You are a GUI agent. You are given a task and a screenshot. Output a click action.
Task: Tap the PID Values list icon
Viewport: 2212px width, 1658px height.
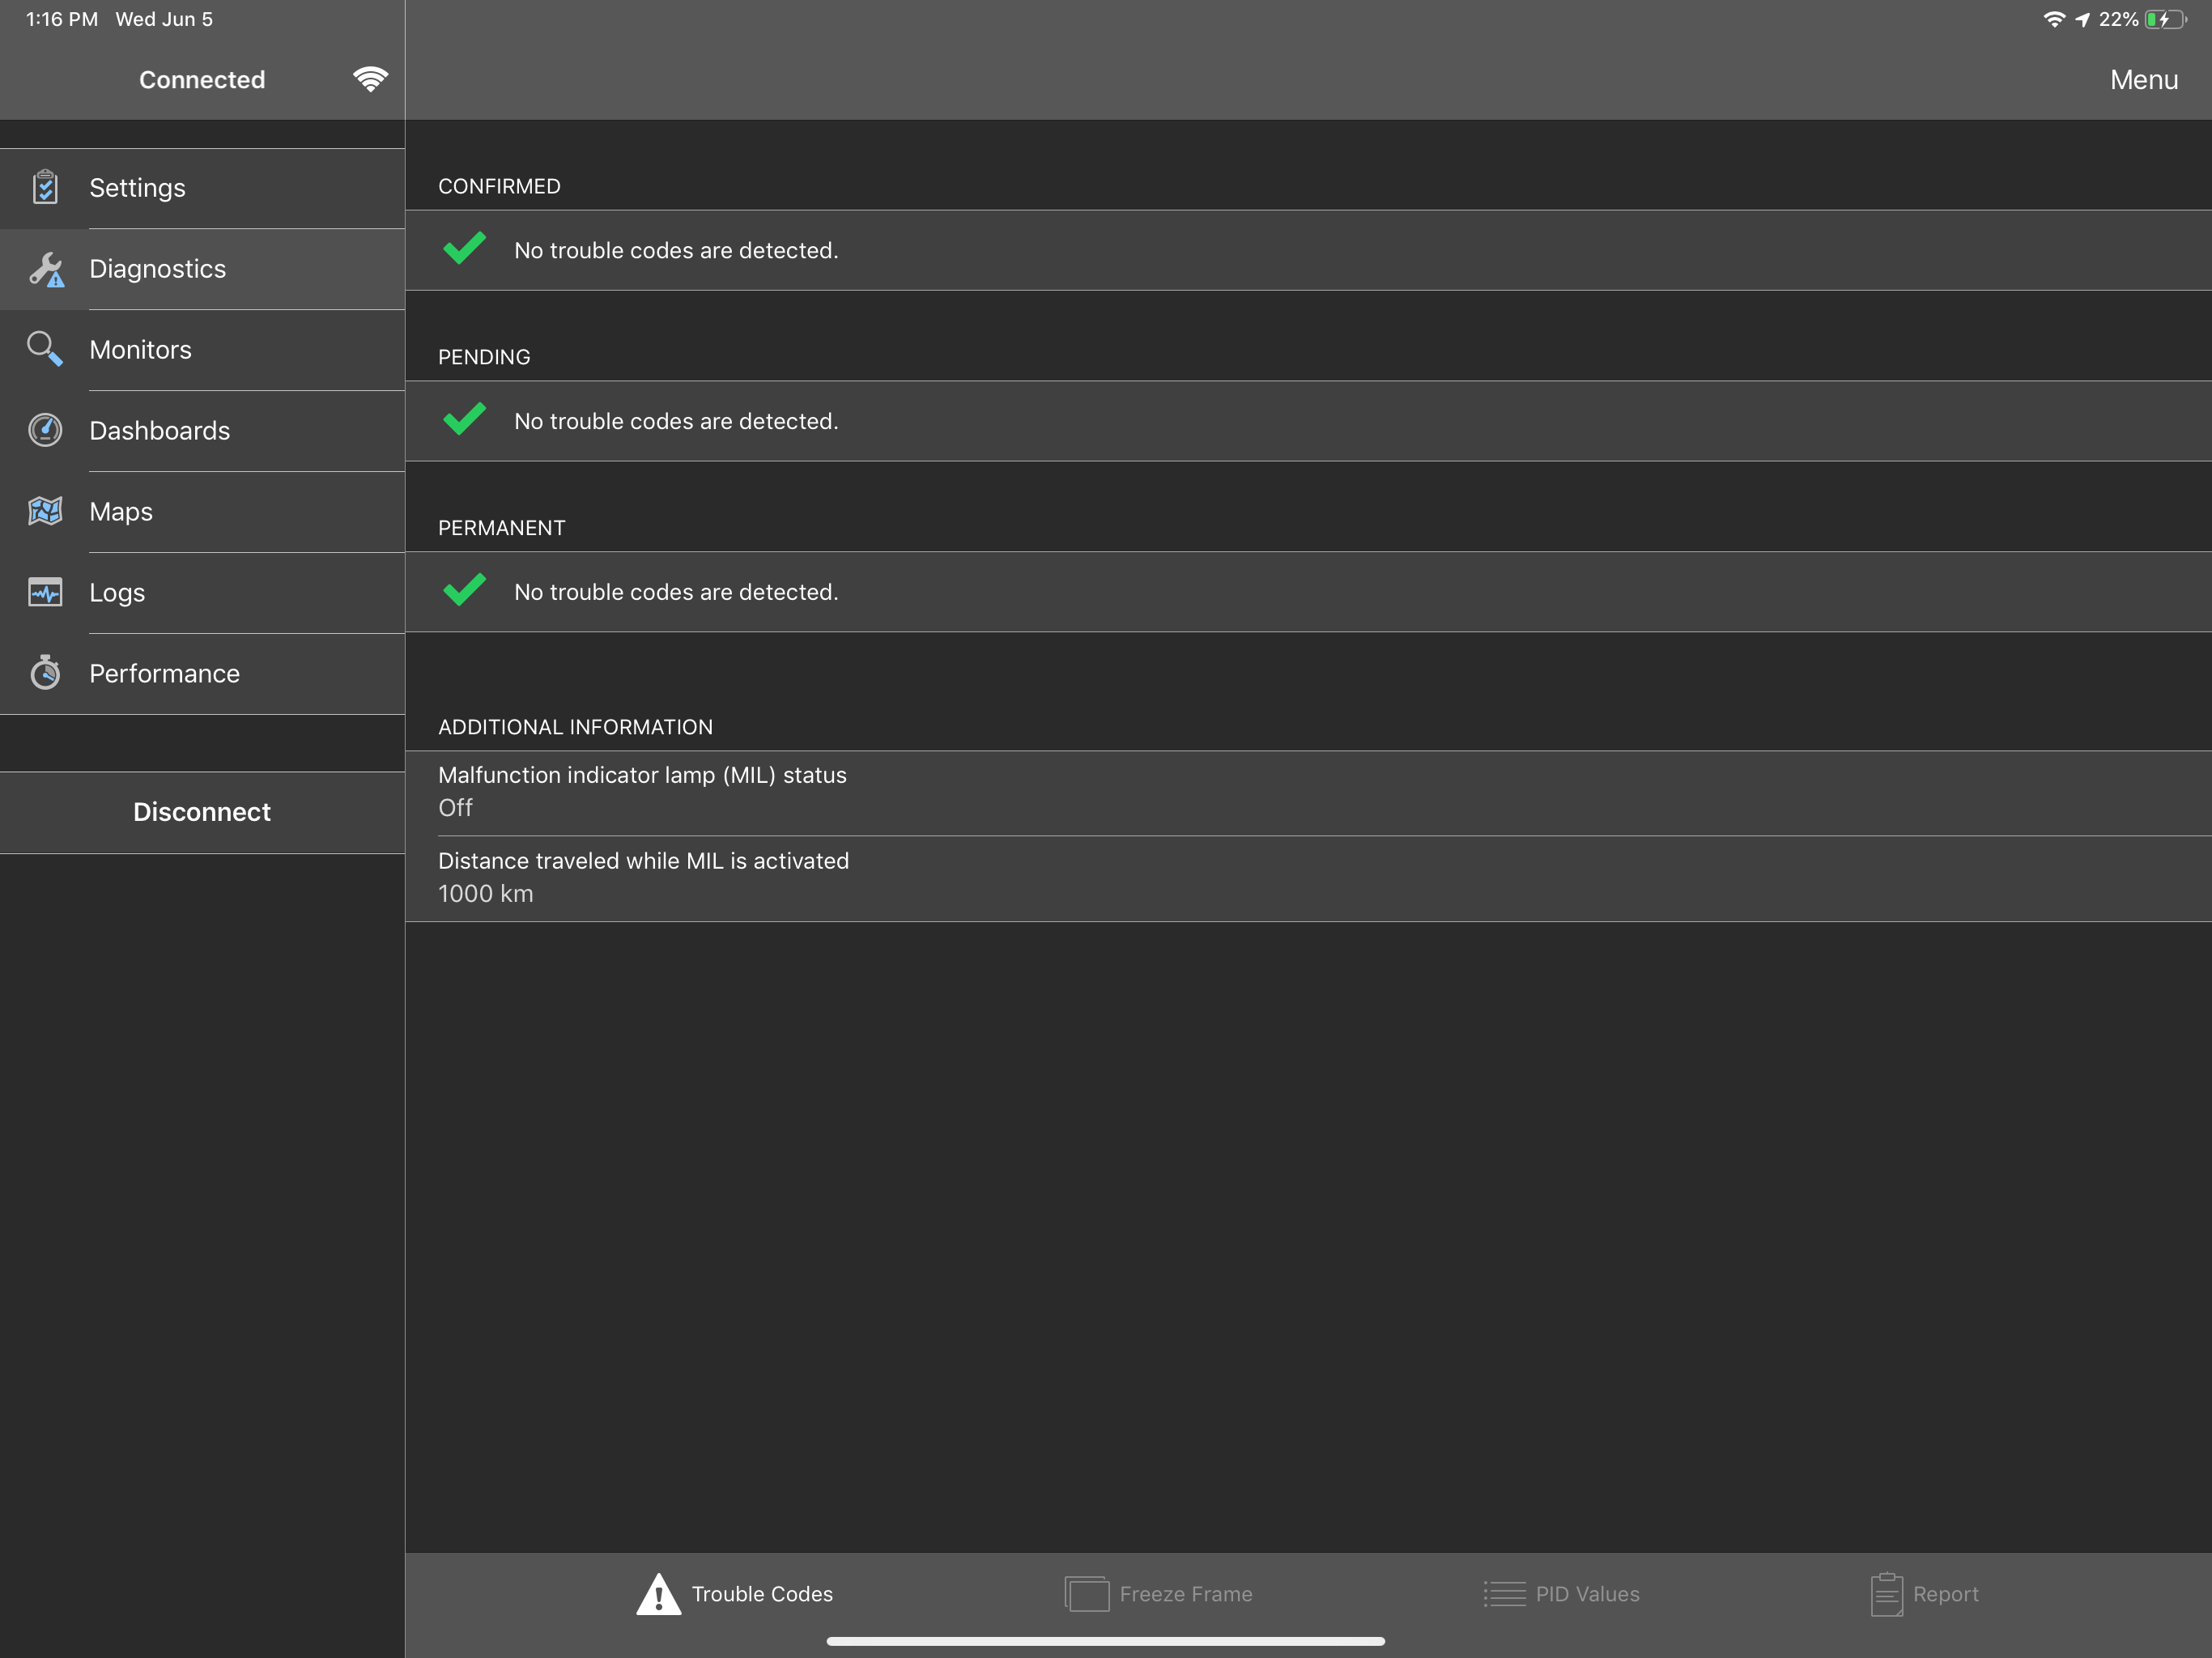pos(1504,1594)
